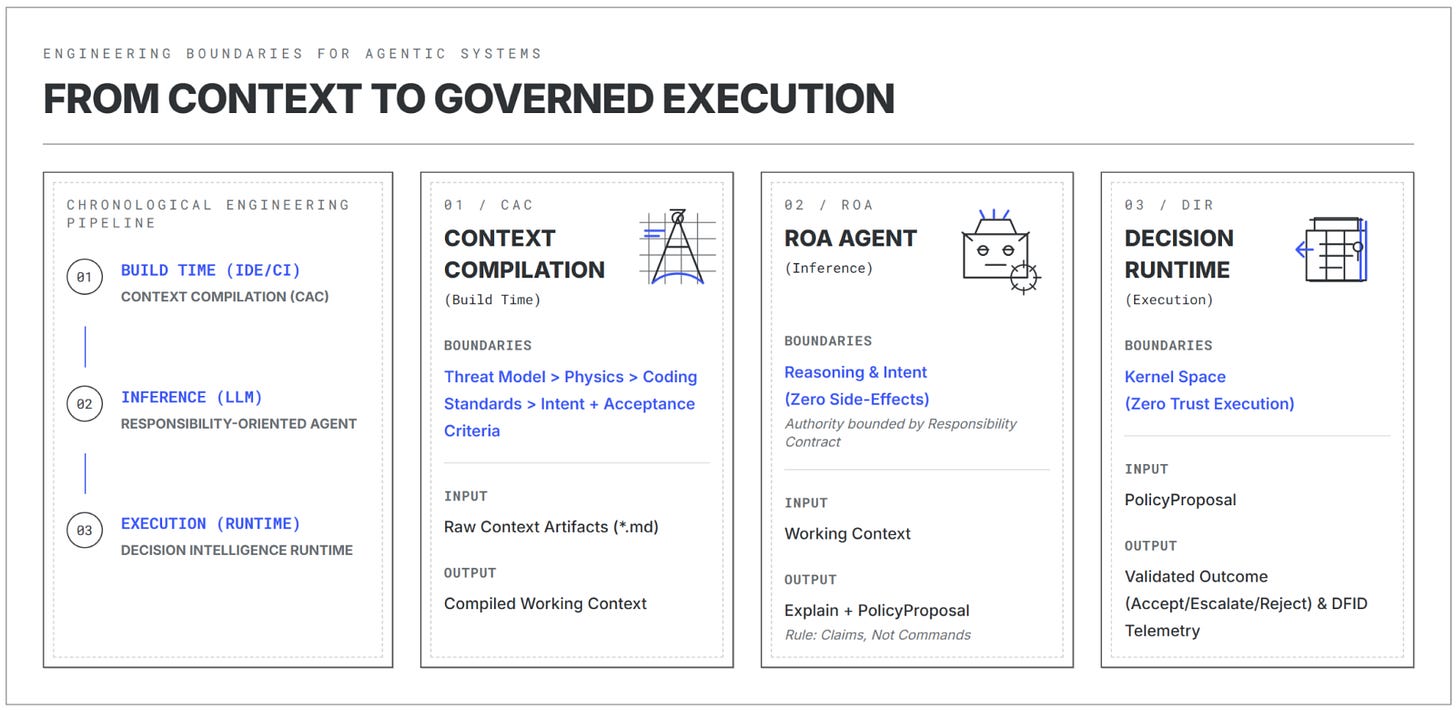This screenshot has height=710, width=1456.
Task: Click the ROA AGENT card title
Action: [x=850, y=238]
